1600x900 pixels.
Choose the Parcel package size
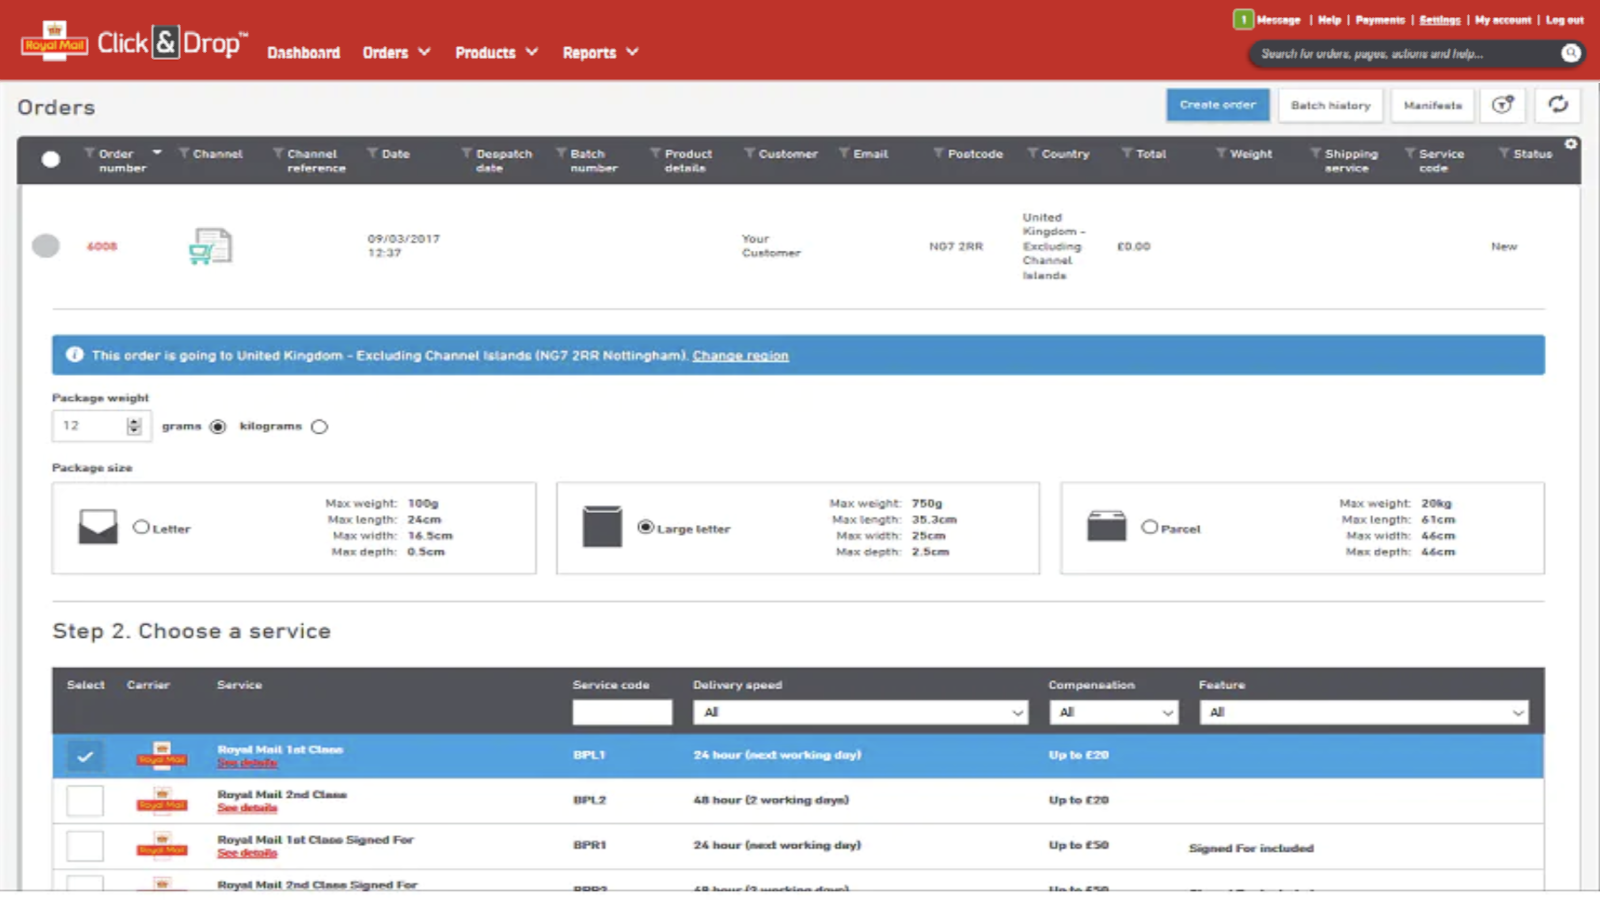(1150, 527)
